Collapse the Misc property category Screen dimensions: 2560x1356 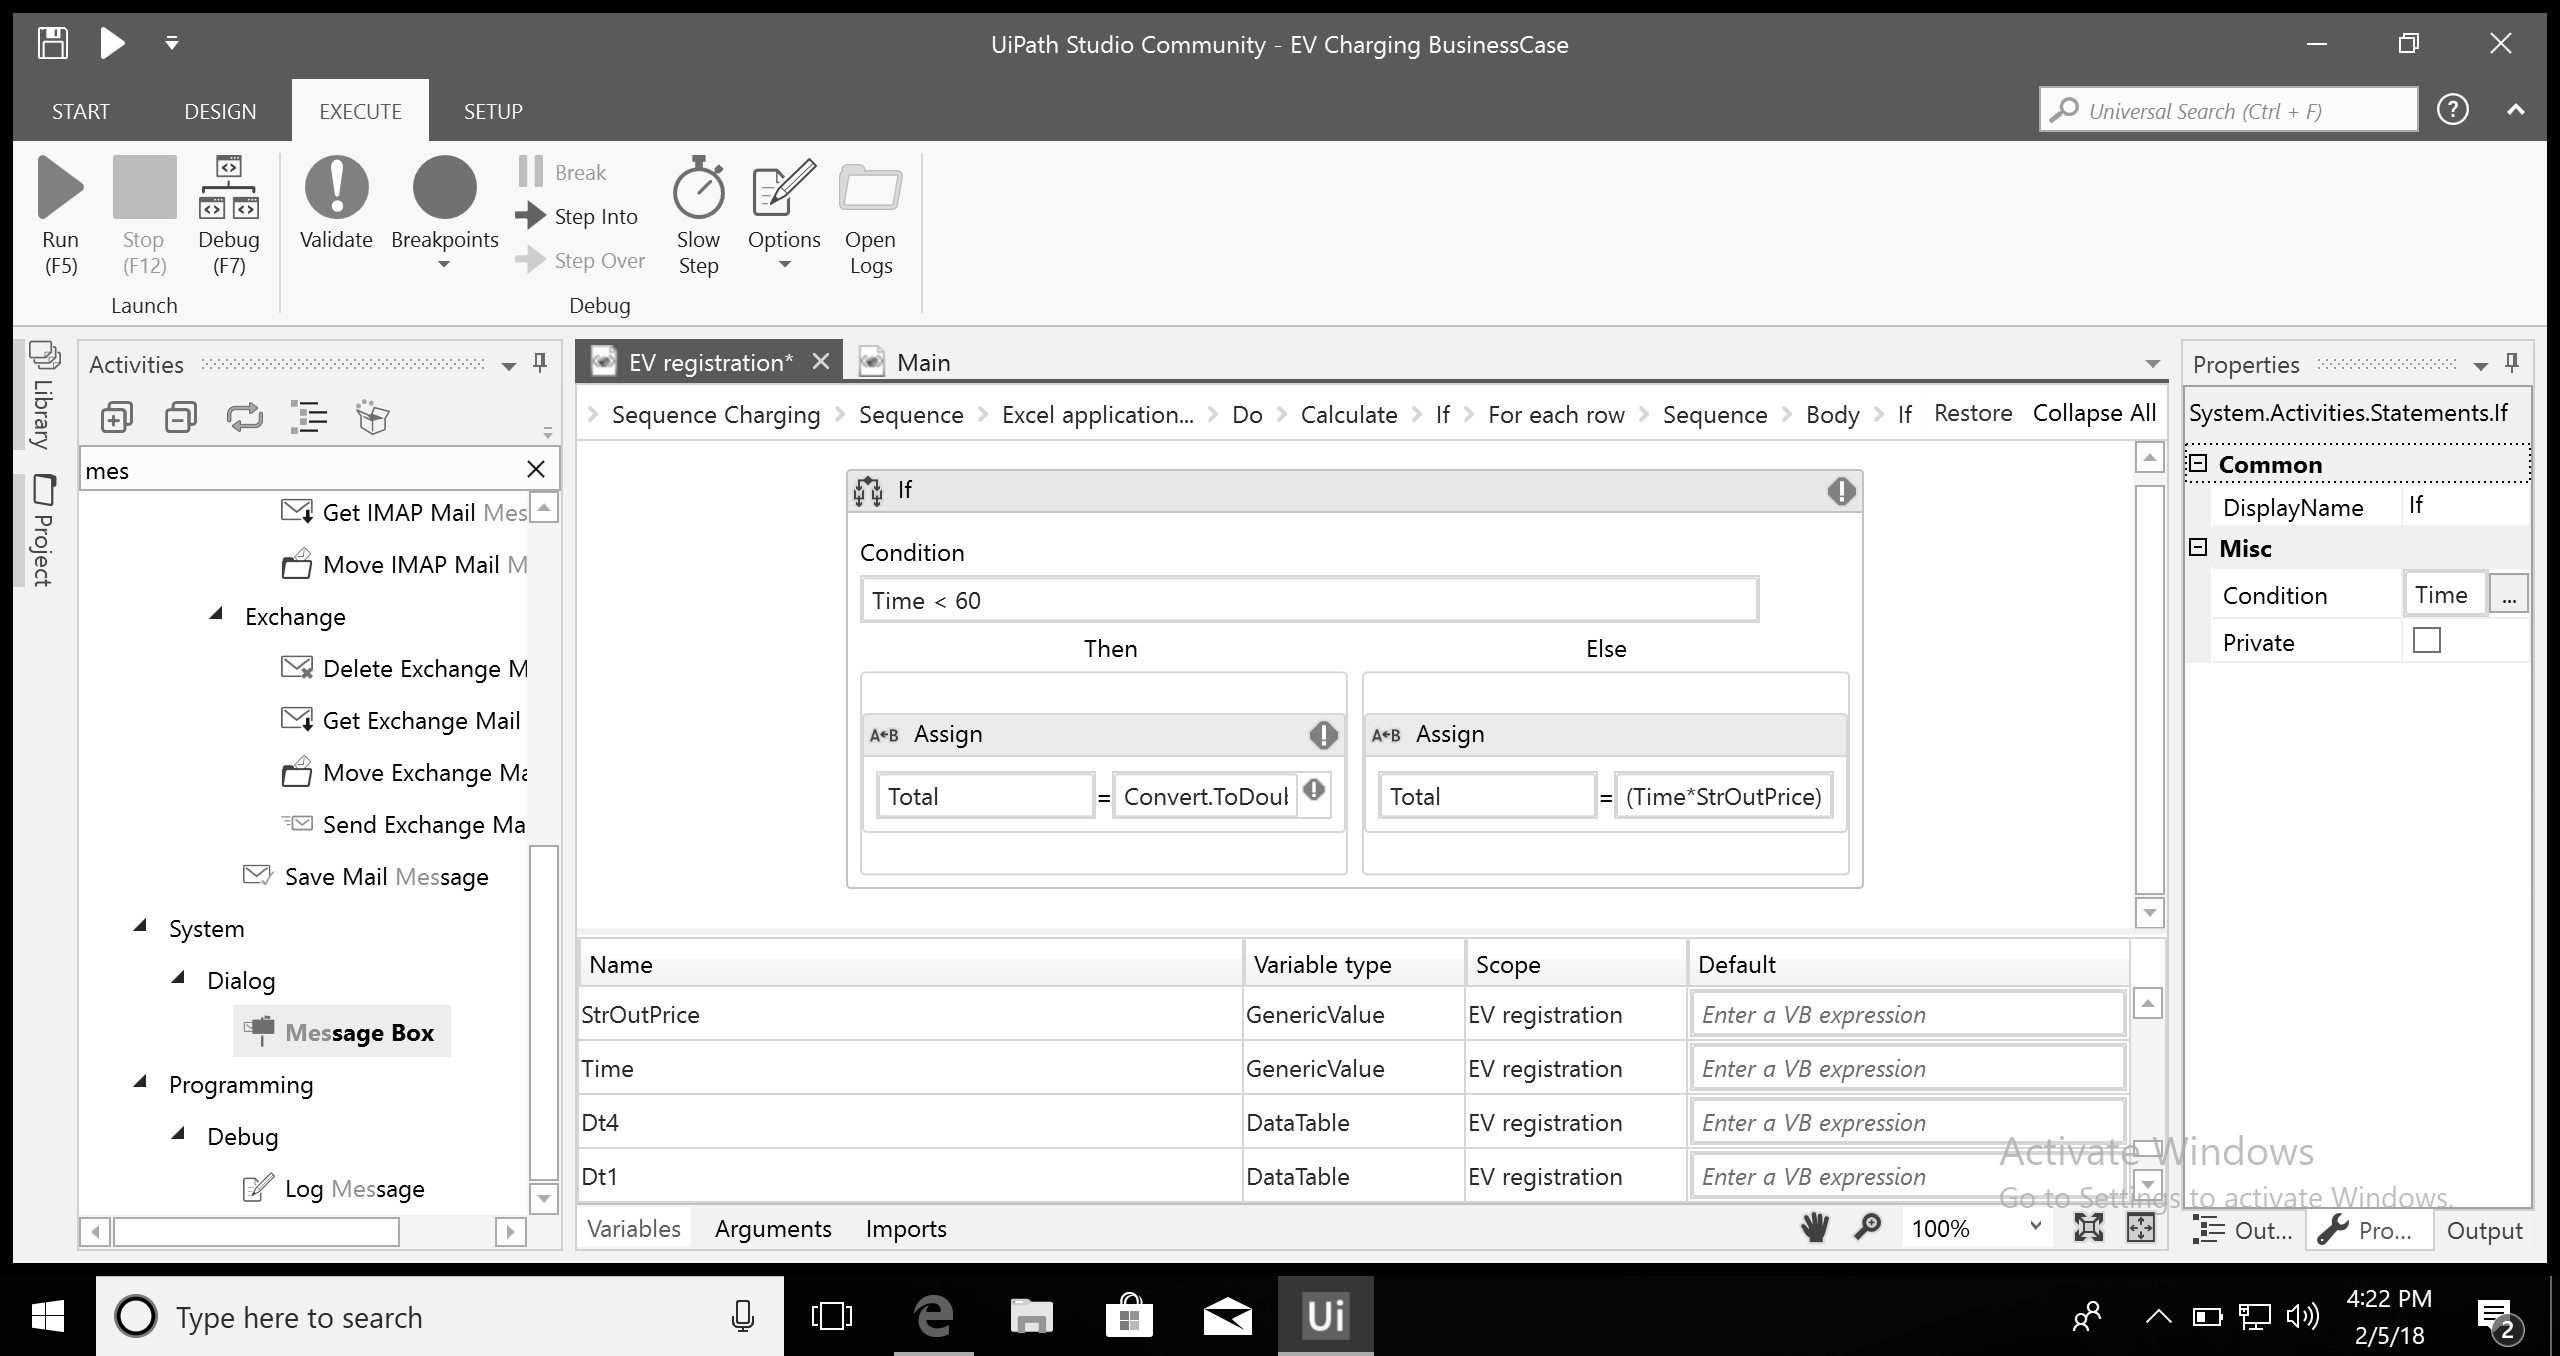click(x=2198, y=548)
